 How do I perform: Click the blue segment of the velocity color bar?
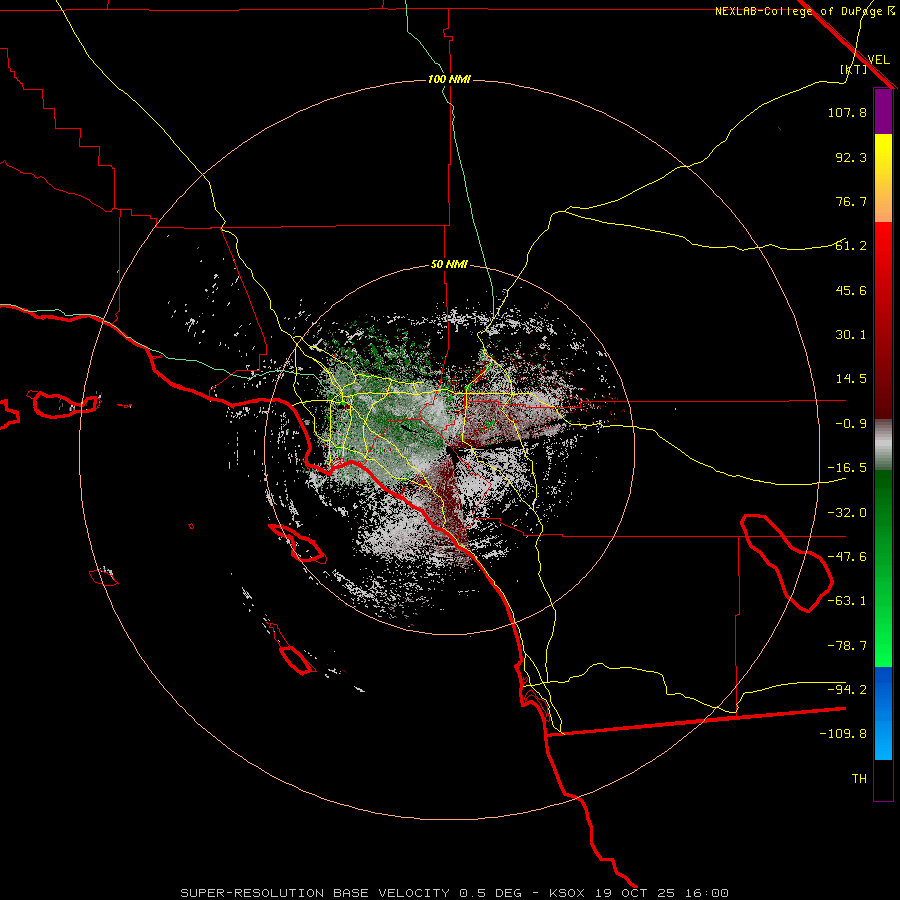click(x=883, y=713)
